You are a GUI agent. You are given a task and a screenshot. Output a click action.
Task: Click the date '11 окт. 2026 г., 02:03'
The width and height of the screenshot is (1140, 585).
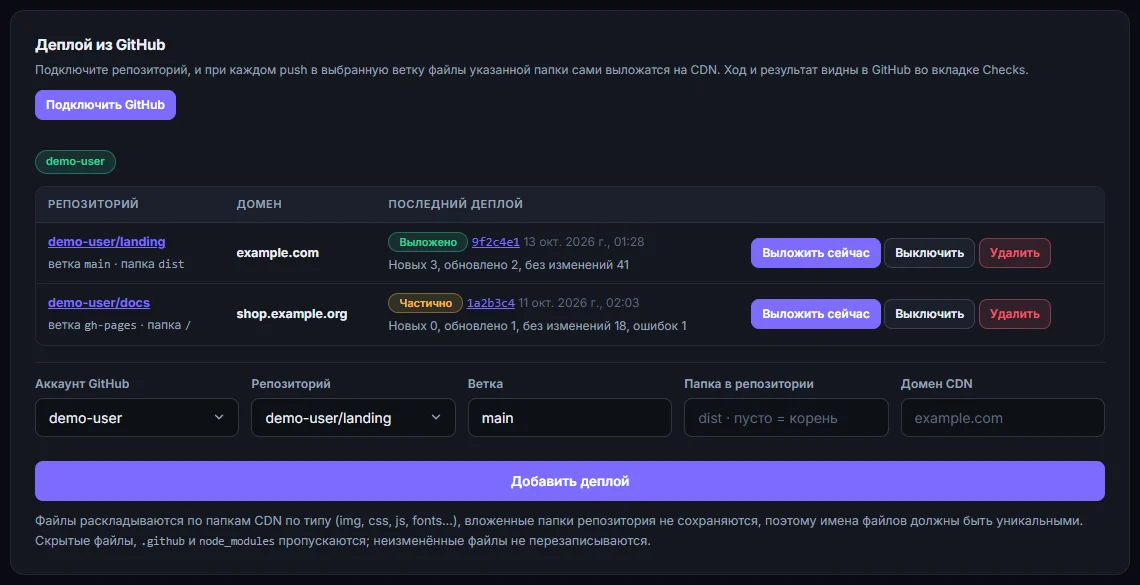tap(579, 303)
